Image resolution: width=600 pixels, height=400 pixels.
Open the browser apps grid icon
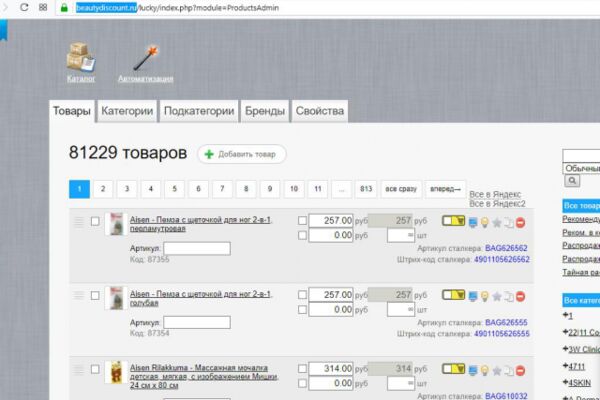click(x=43, y=7)
